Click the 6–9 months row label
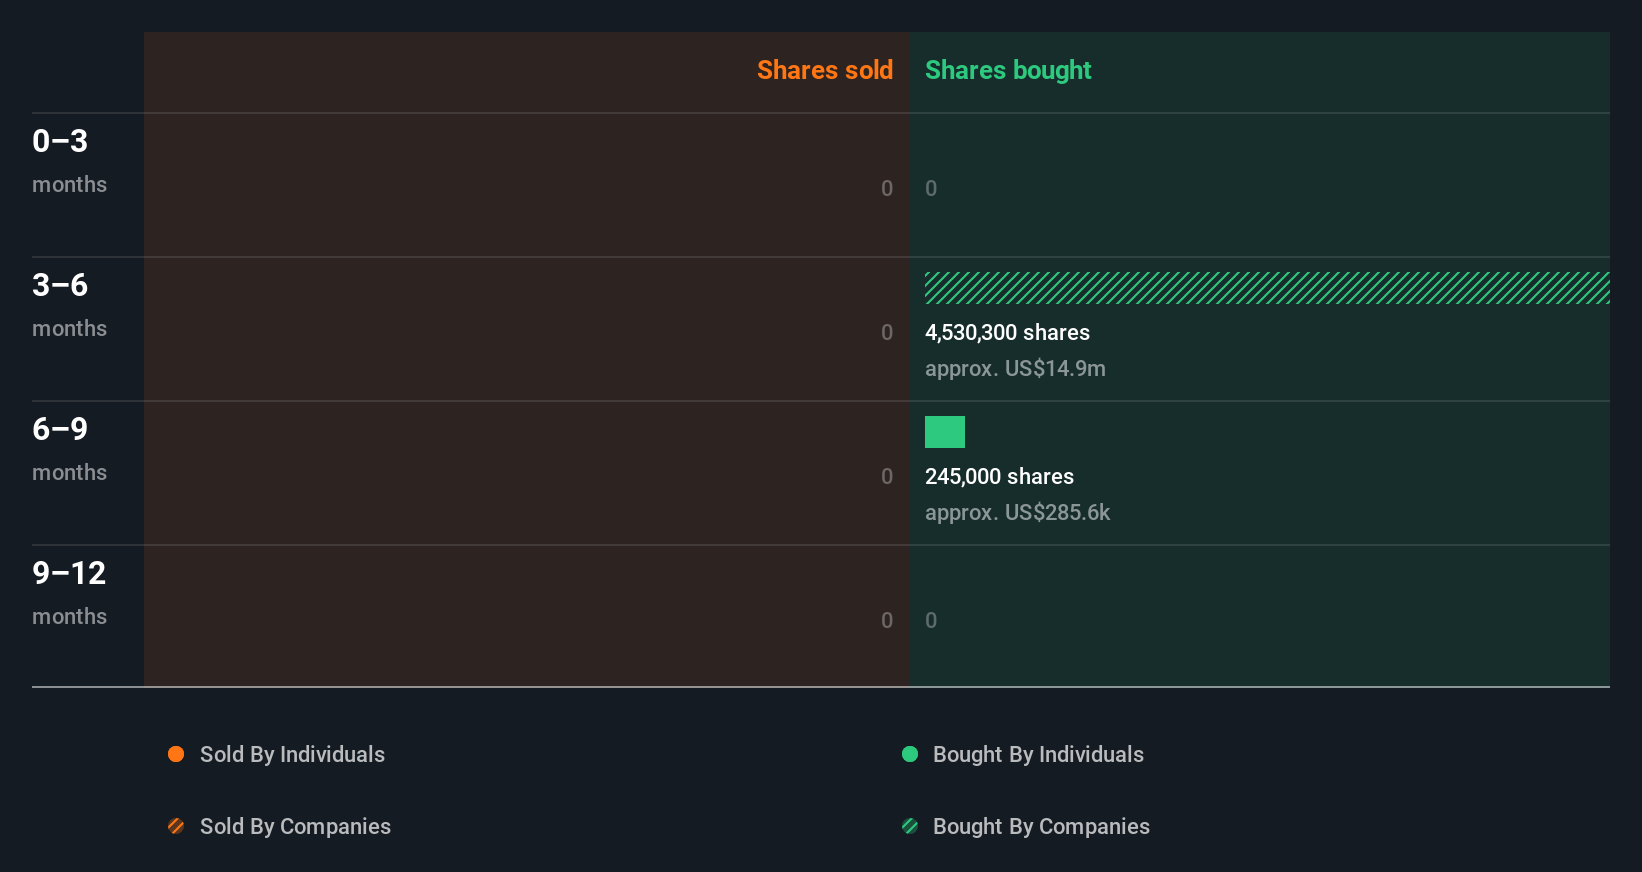 click(69, 449)
